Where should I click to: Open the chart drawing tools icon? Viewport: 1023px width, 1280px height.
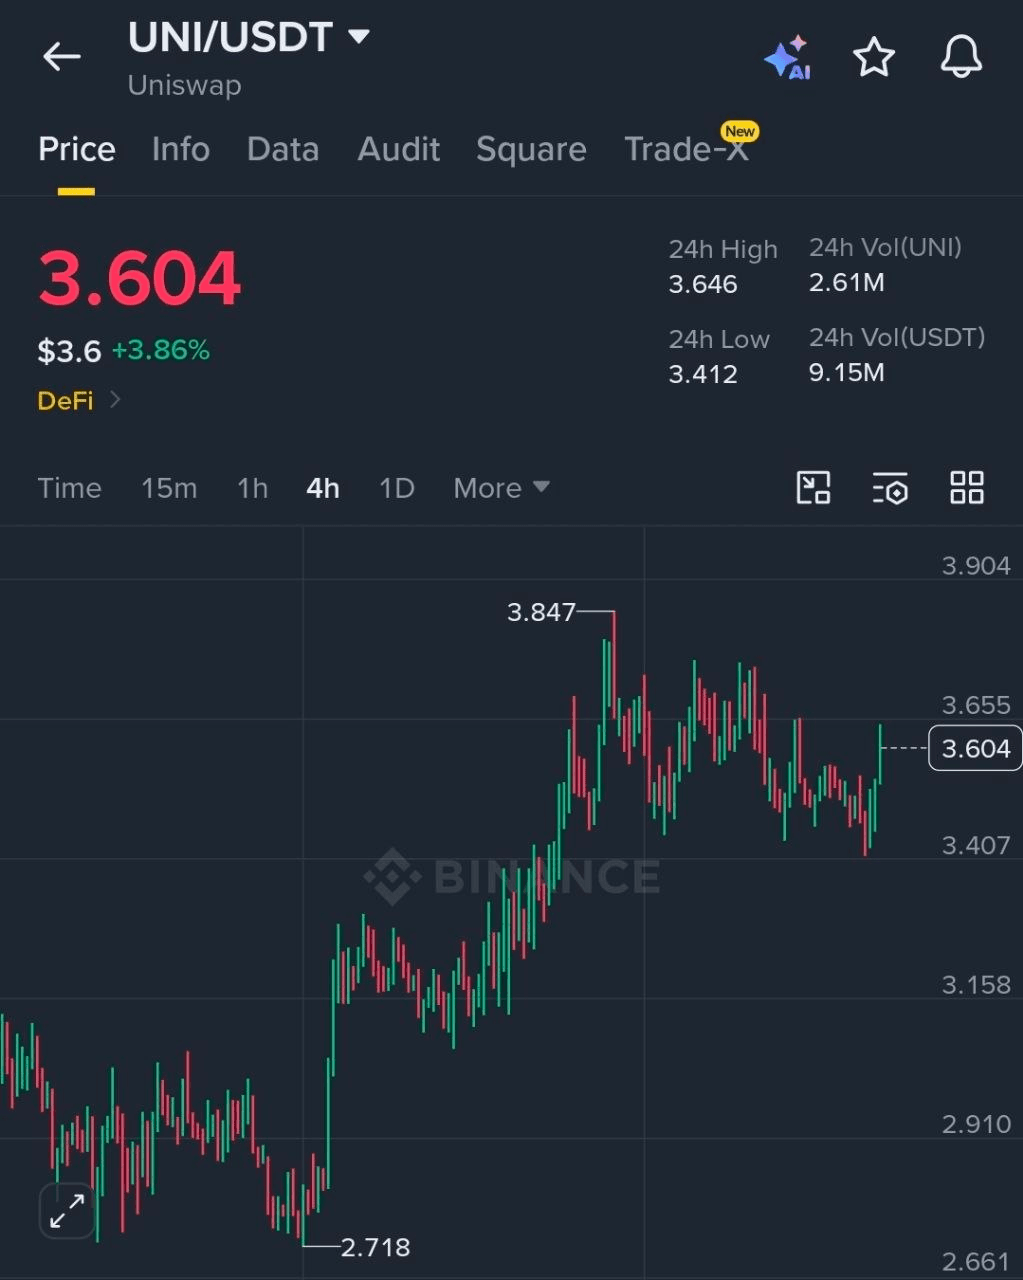tap(813, 488)
